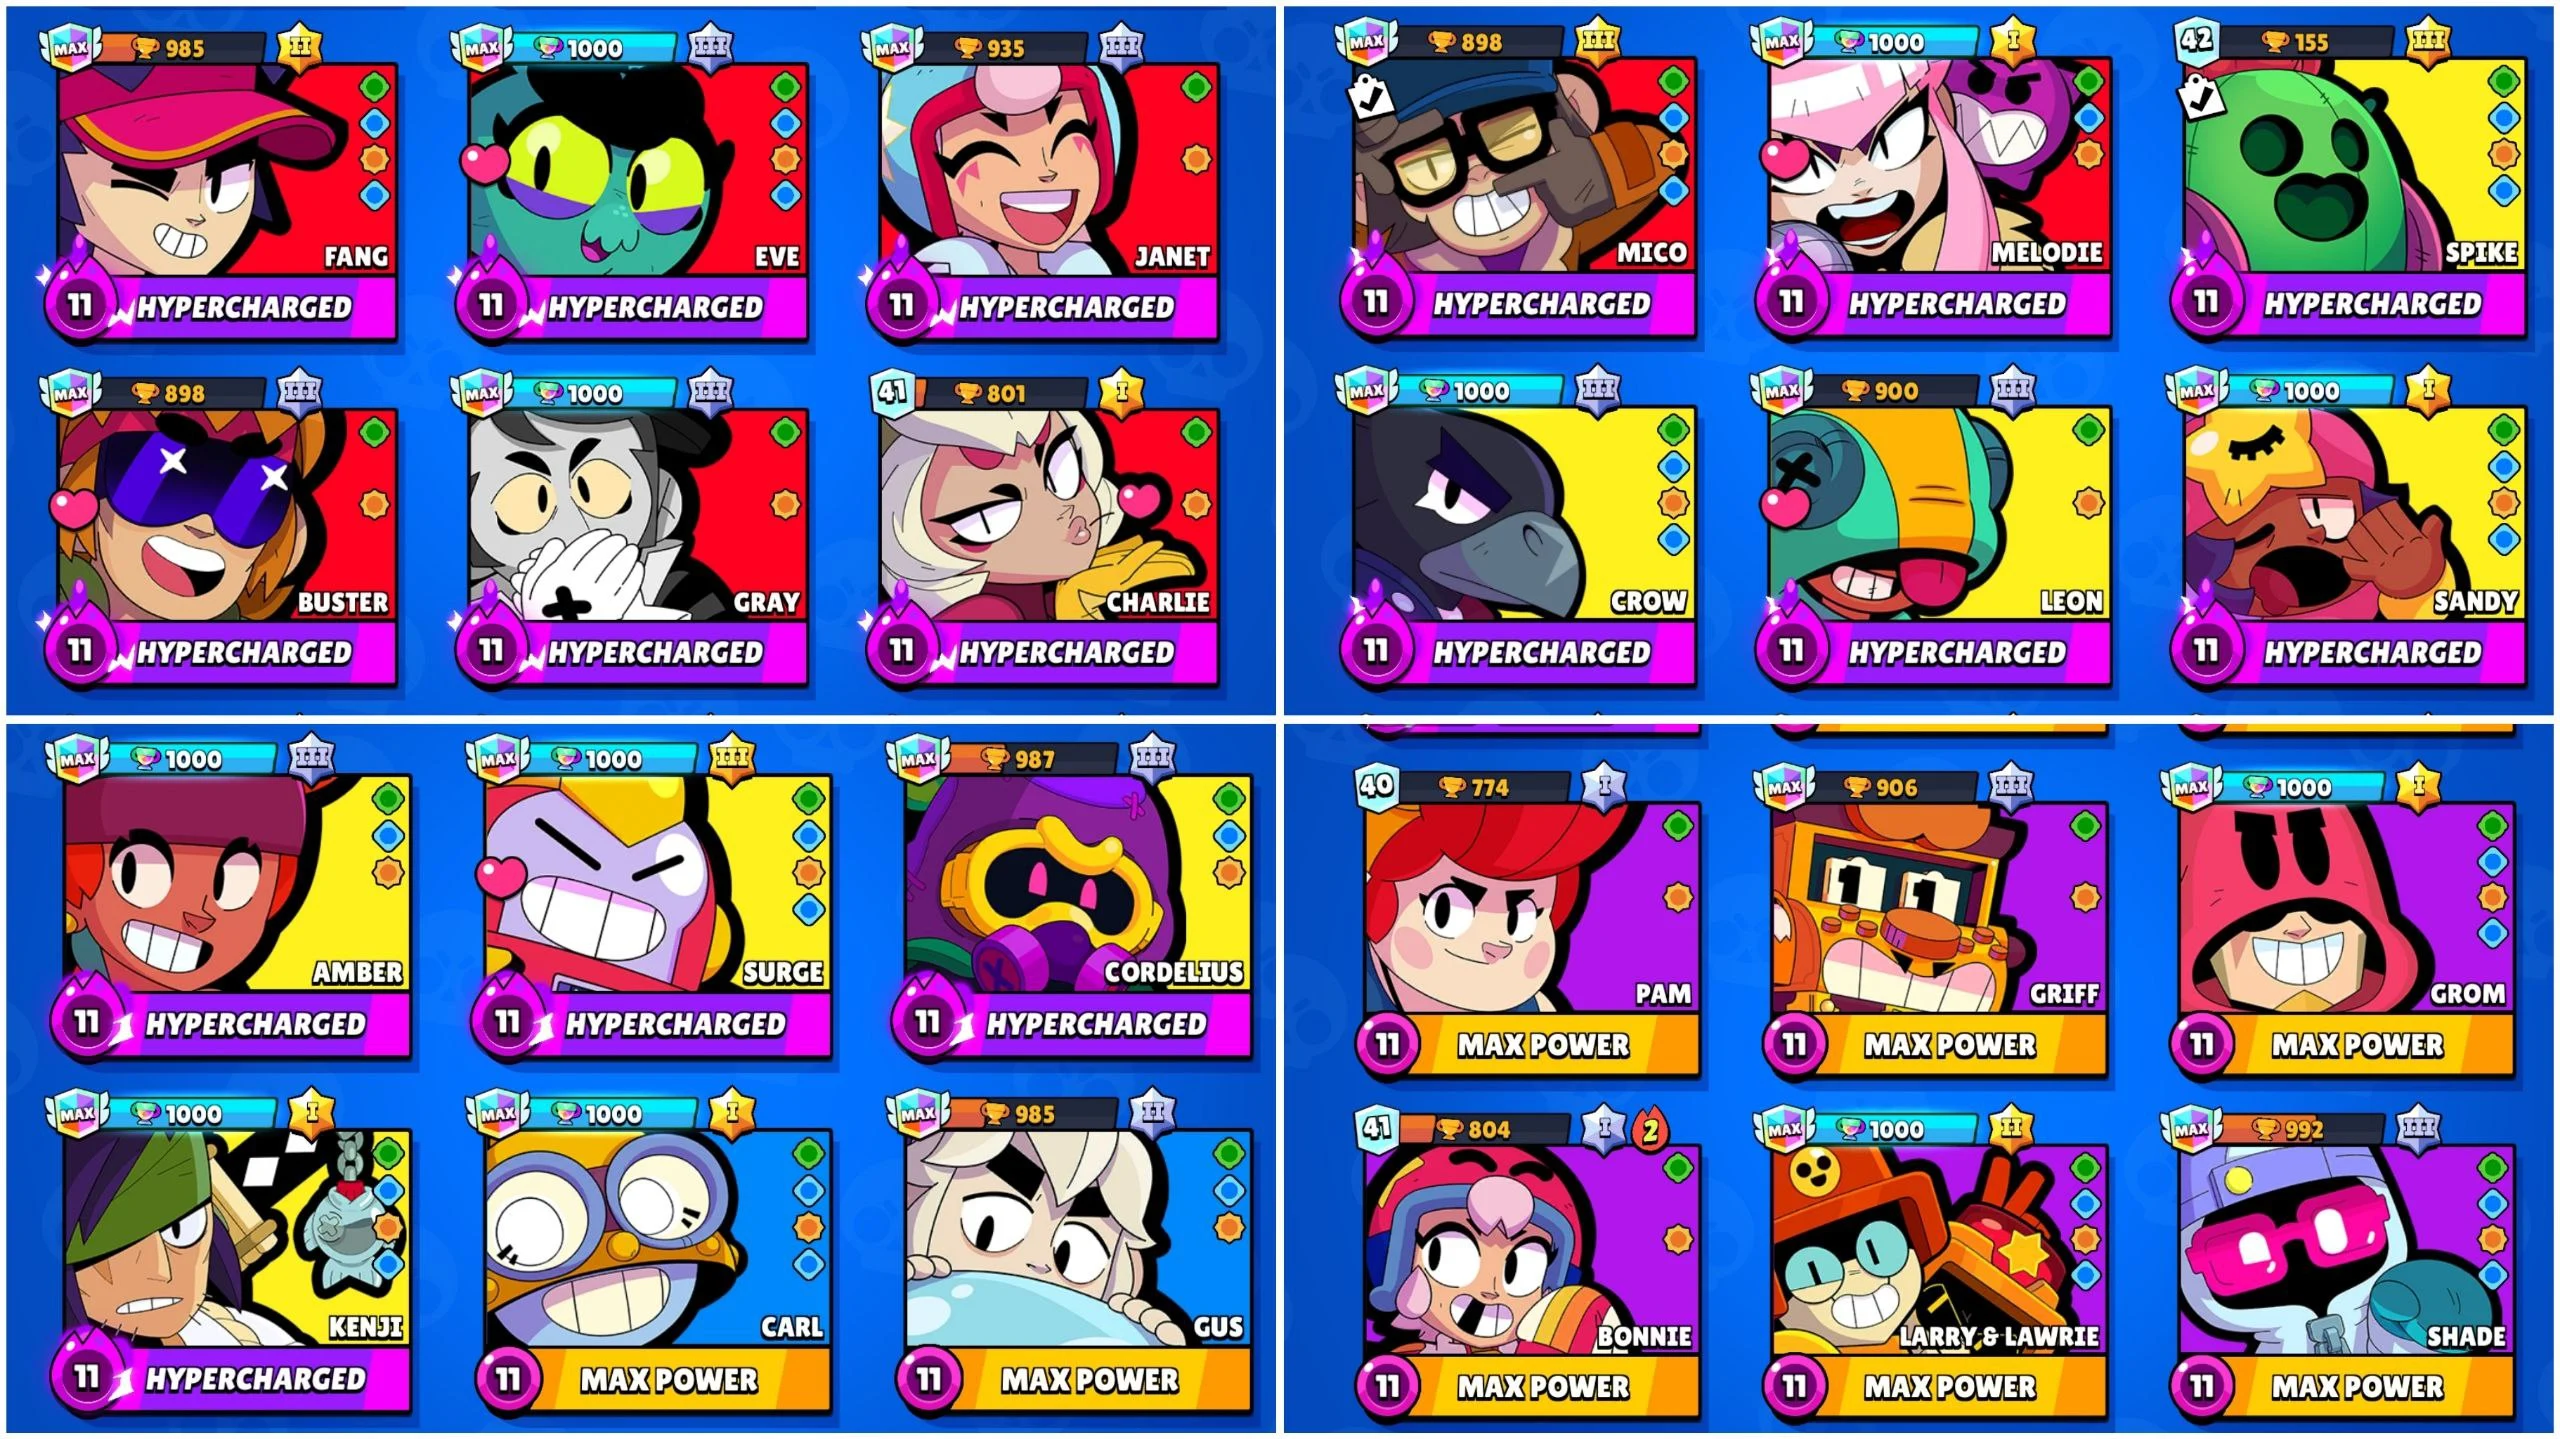Select Mico's checkmark quest tag icon
Image resolution: width=2560 pixels, height=1439 pixels.
pos(1369,96)
